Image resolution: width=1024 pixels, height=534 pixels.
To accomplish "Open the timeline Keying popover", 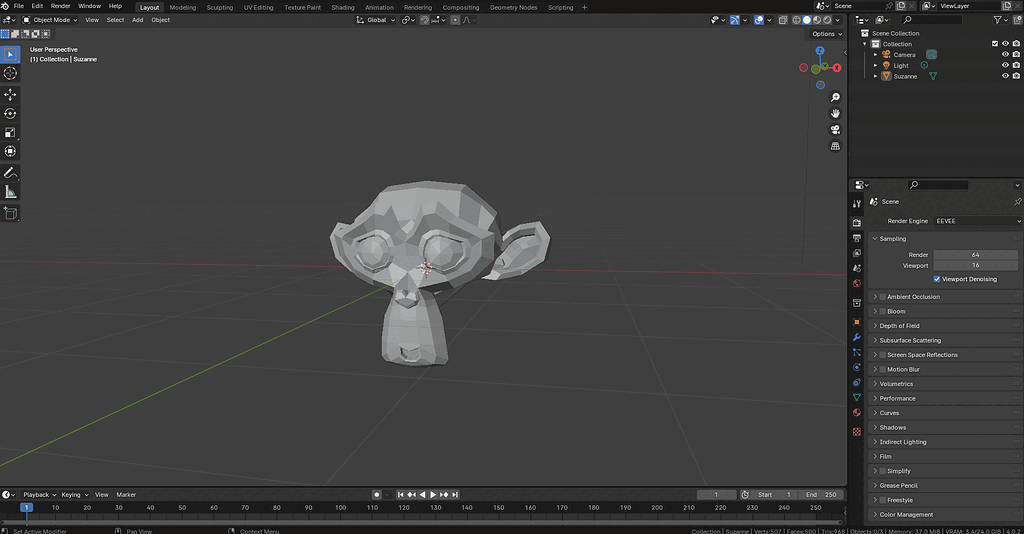I will point(74,495).
